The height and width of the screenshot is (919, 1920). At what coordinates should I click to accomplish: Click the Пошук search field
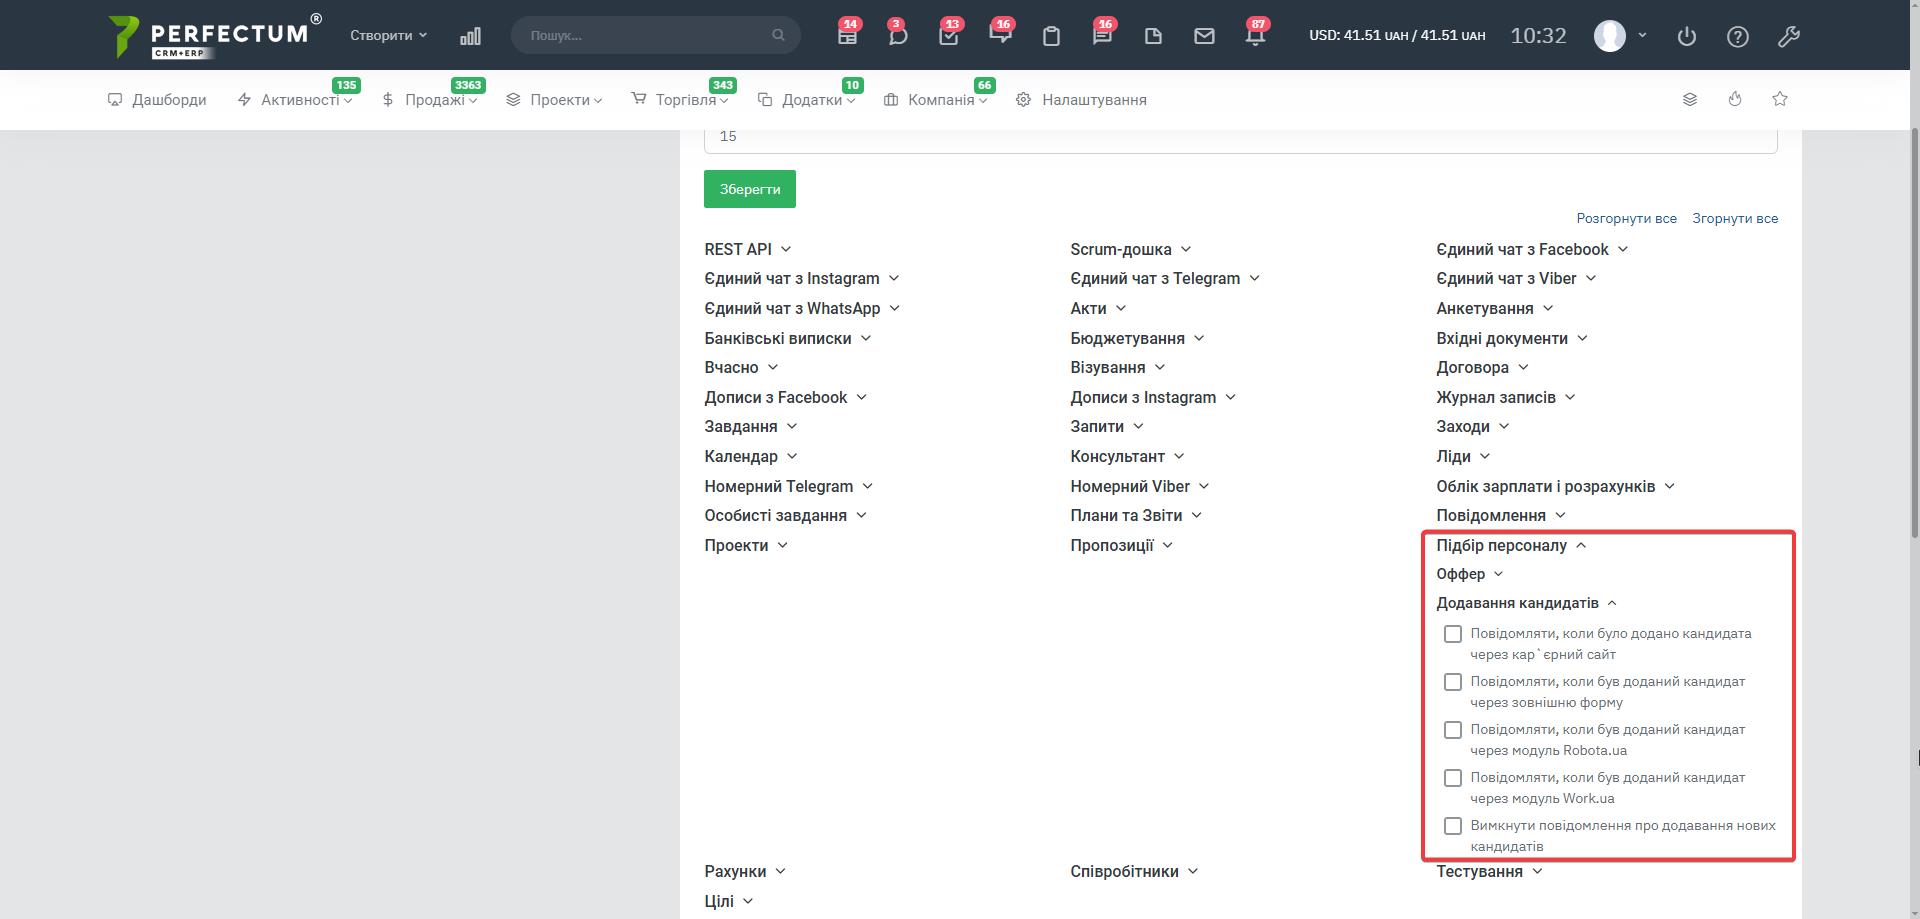pyautogui.click(x=648, y=35)
